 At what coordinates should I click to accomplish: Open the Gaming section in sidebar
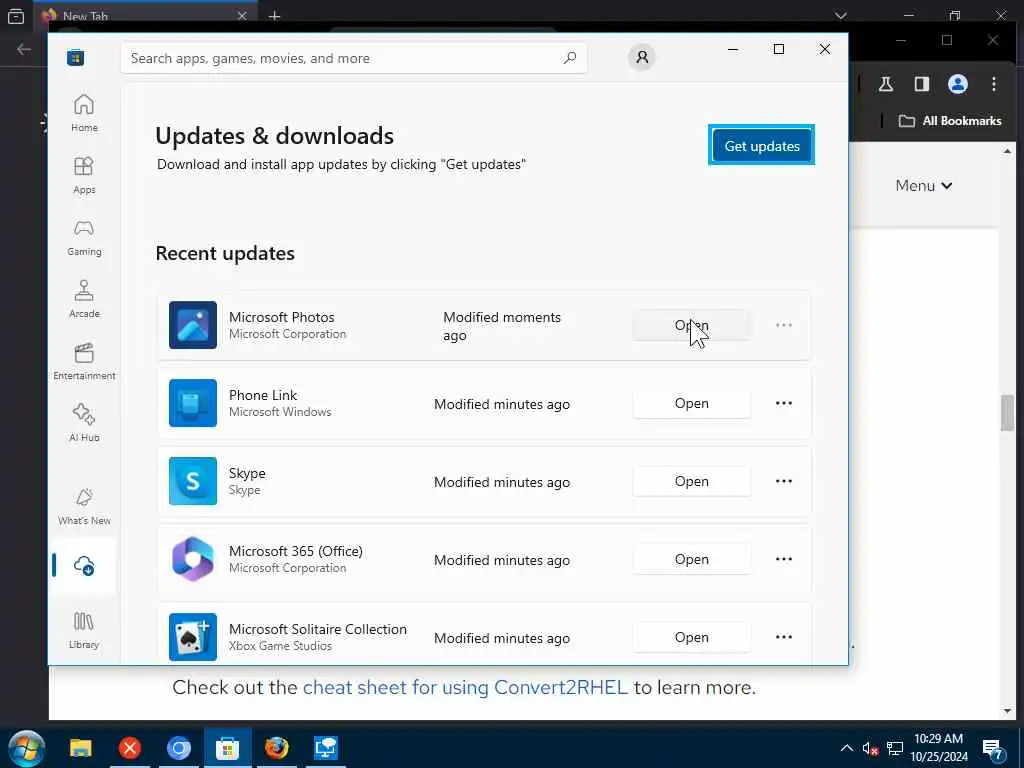pos(84,237)
